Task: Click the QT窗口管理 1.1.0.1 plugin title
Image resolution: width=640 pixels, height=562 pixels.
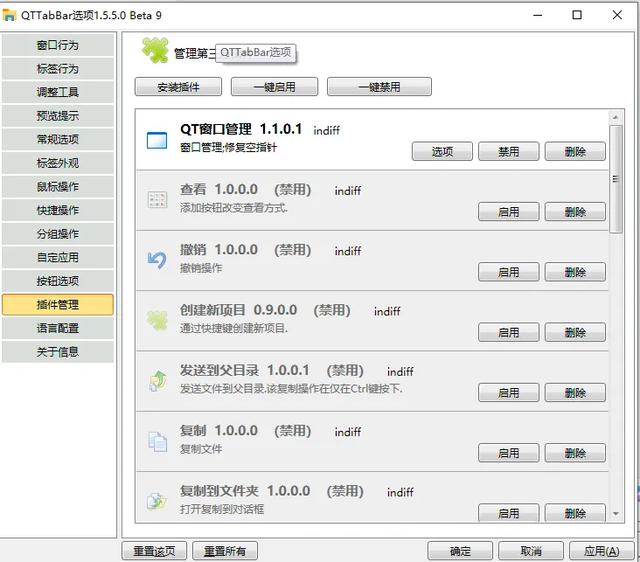Action: [241, 129]
